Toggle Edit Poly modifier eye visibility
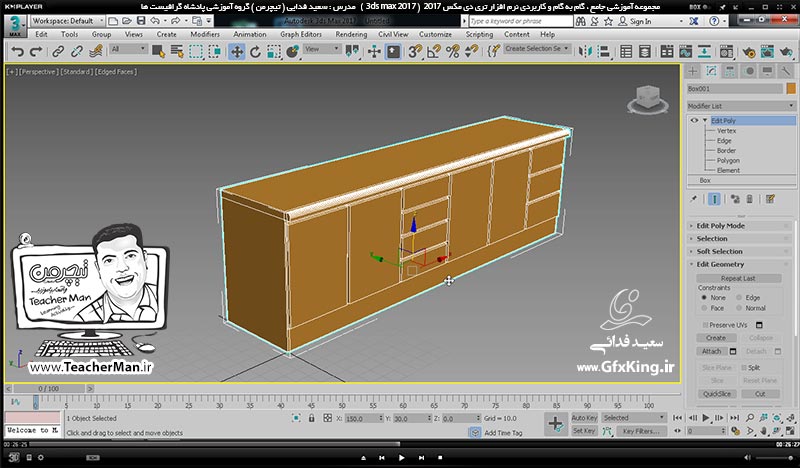Viewport: 800px width, 468px height. tap(694, 120)
